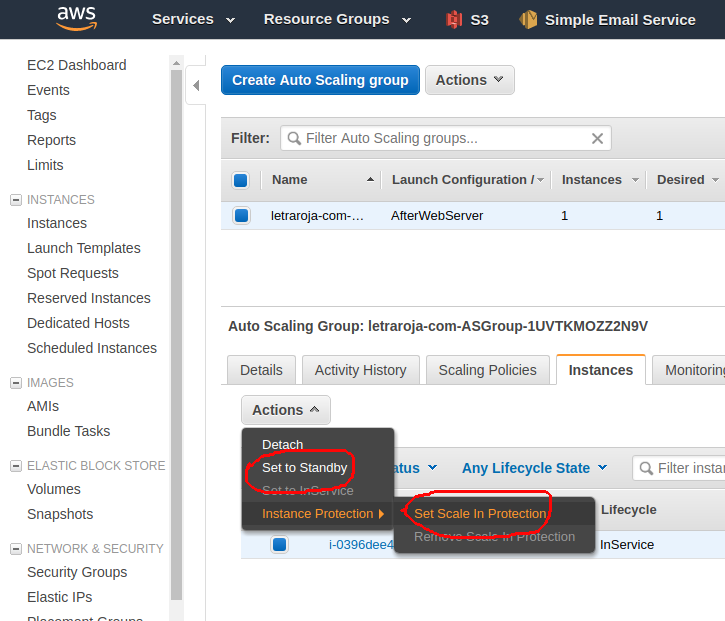
Task: Switch to the Details tab
Action: [261, 370]
